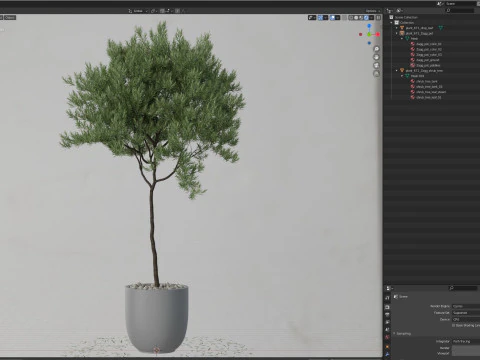480x360 pixels.
Task: Collapse the Collection tree node
Action: tap(392, 22)
